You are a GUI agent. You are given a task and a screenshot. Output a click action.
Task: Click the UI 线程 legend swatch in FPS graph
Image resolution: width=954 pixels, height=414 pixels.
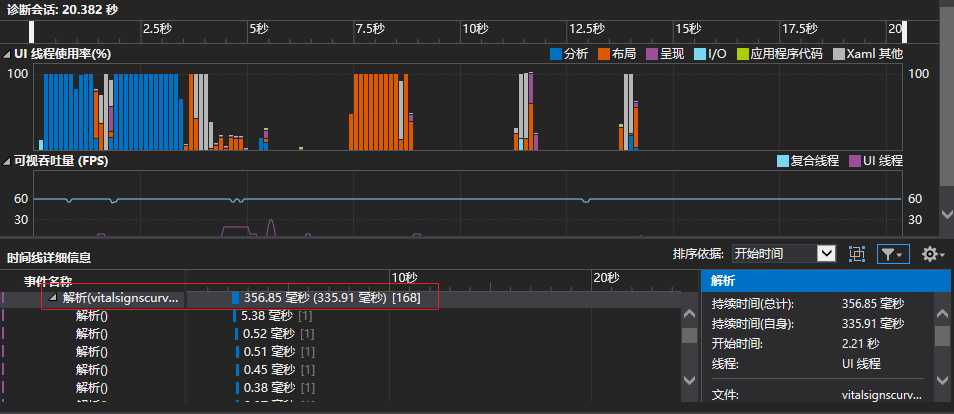(855, 161)
